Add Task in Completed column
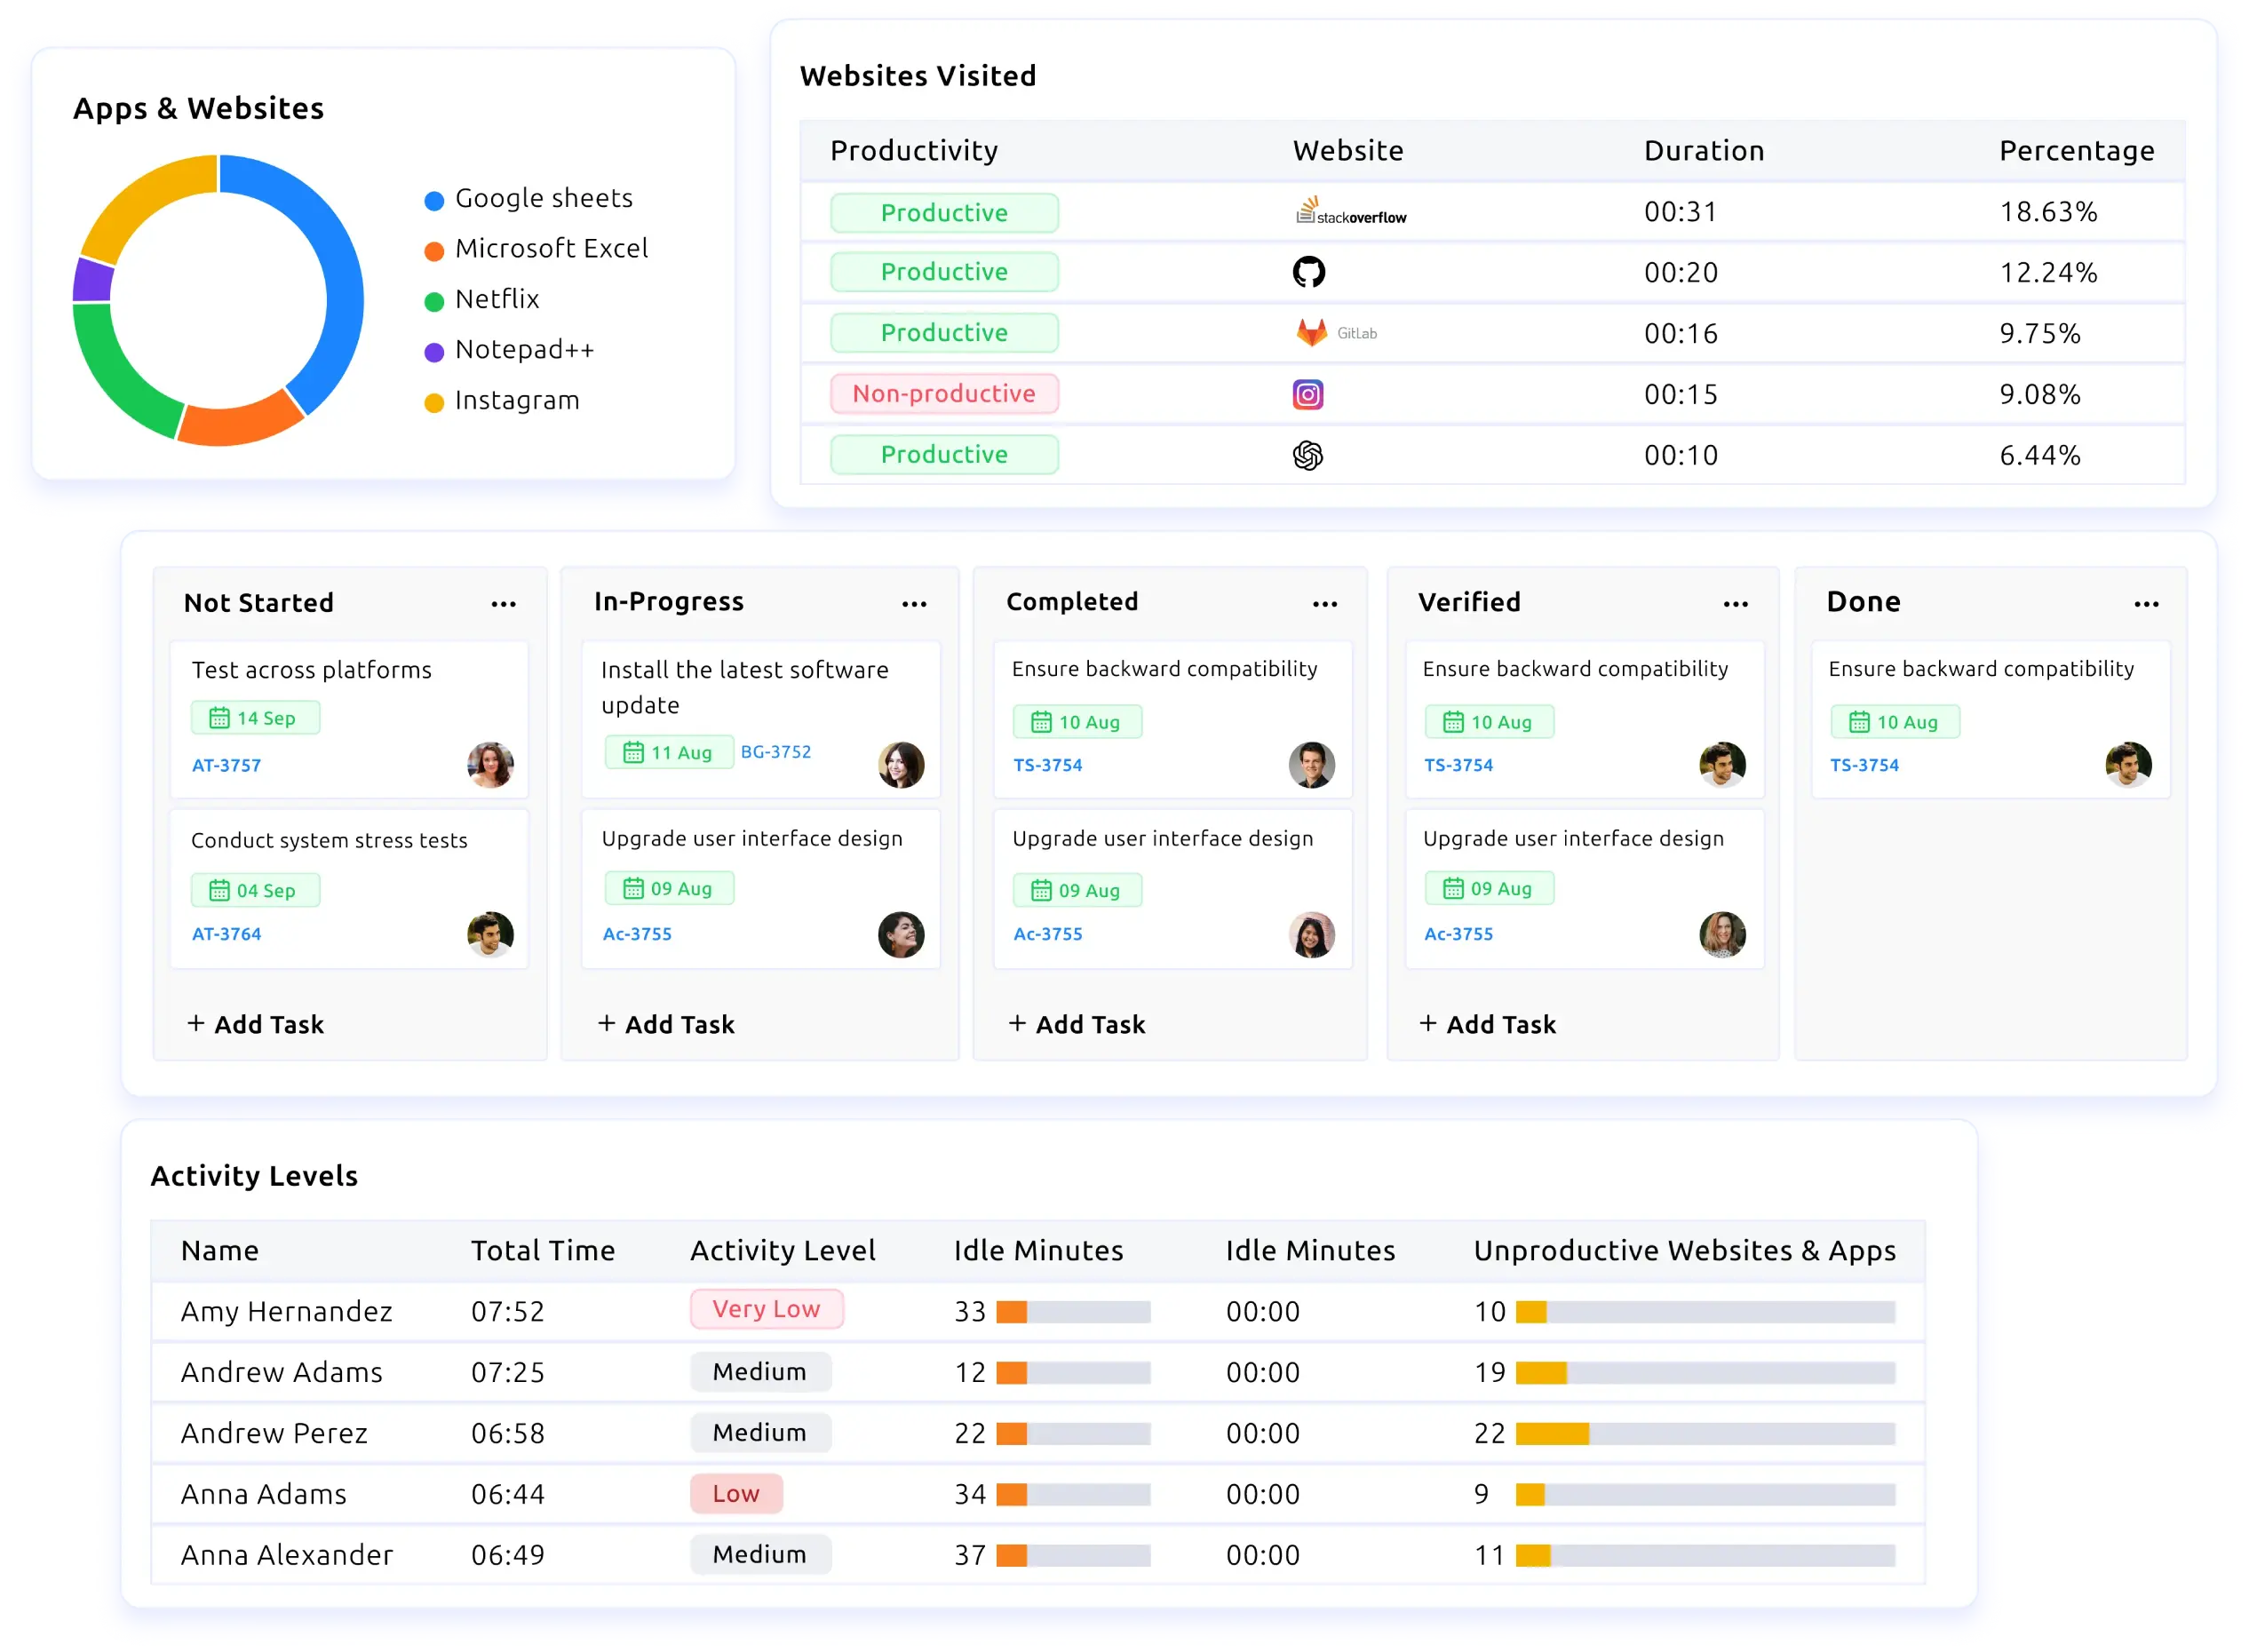The height and width of the screenshot is (1652, 2249). (1077, 1024)
